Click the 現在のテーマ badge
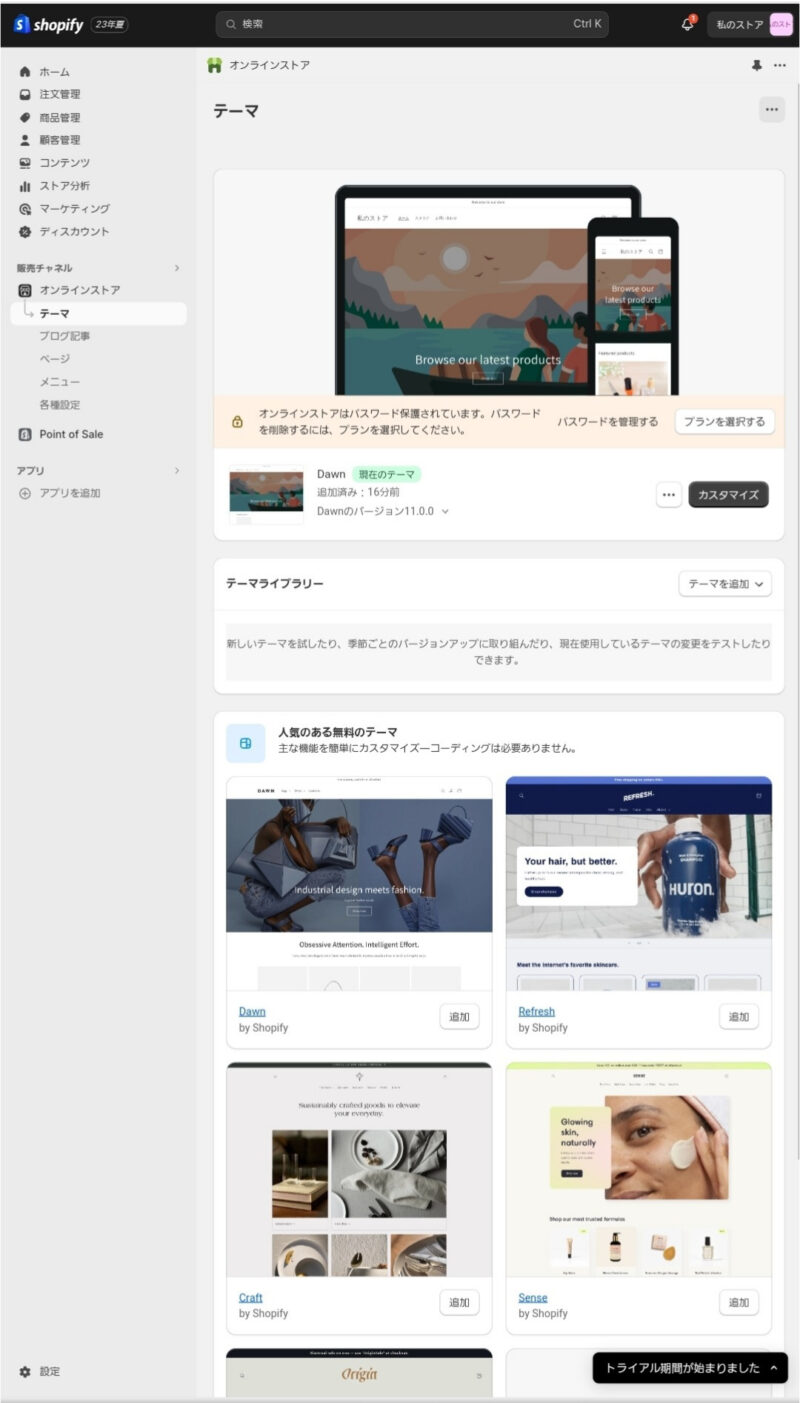800x1403 pixels. [x=386, y=474]
